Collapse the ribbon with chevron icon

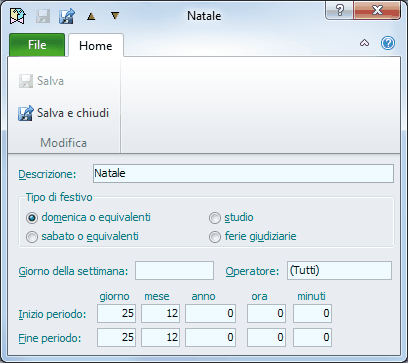pos(364,43)
